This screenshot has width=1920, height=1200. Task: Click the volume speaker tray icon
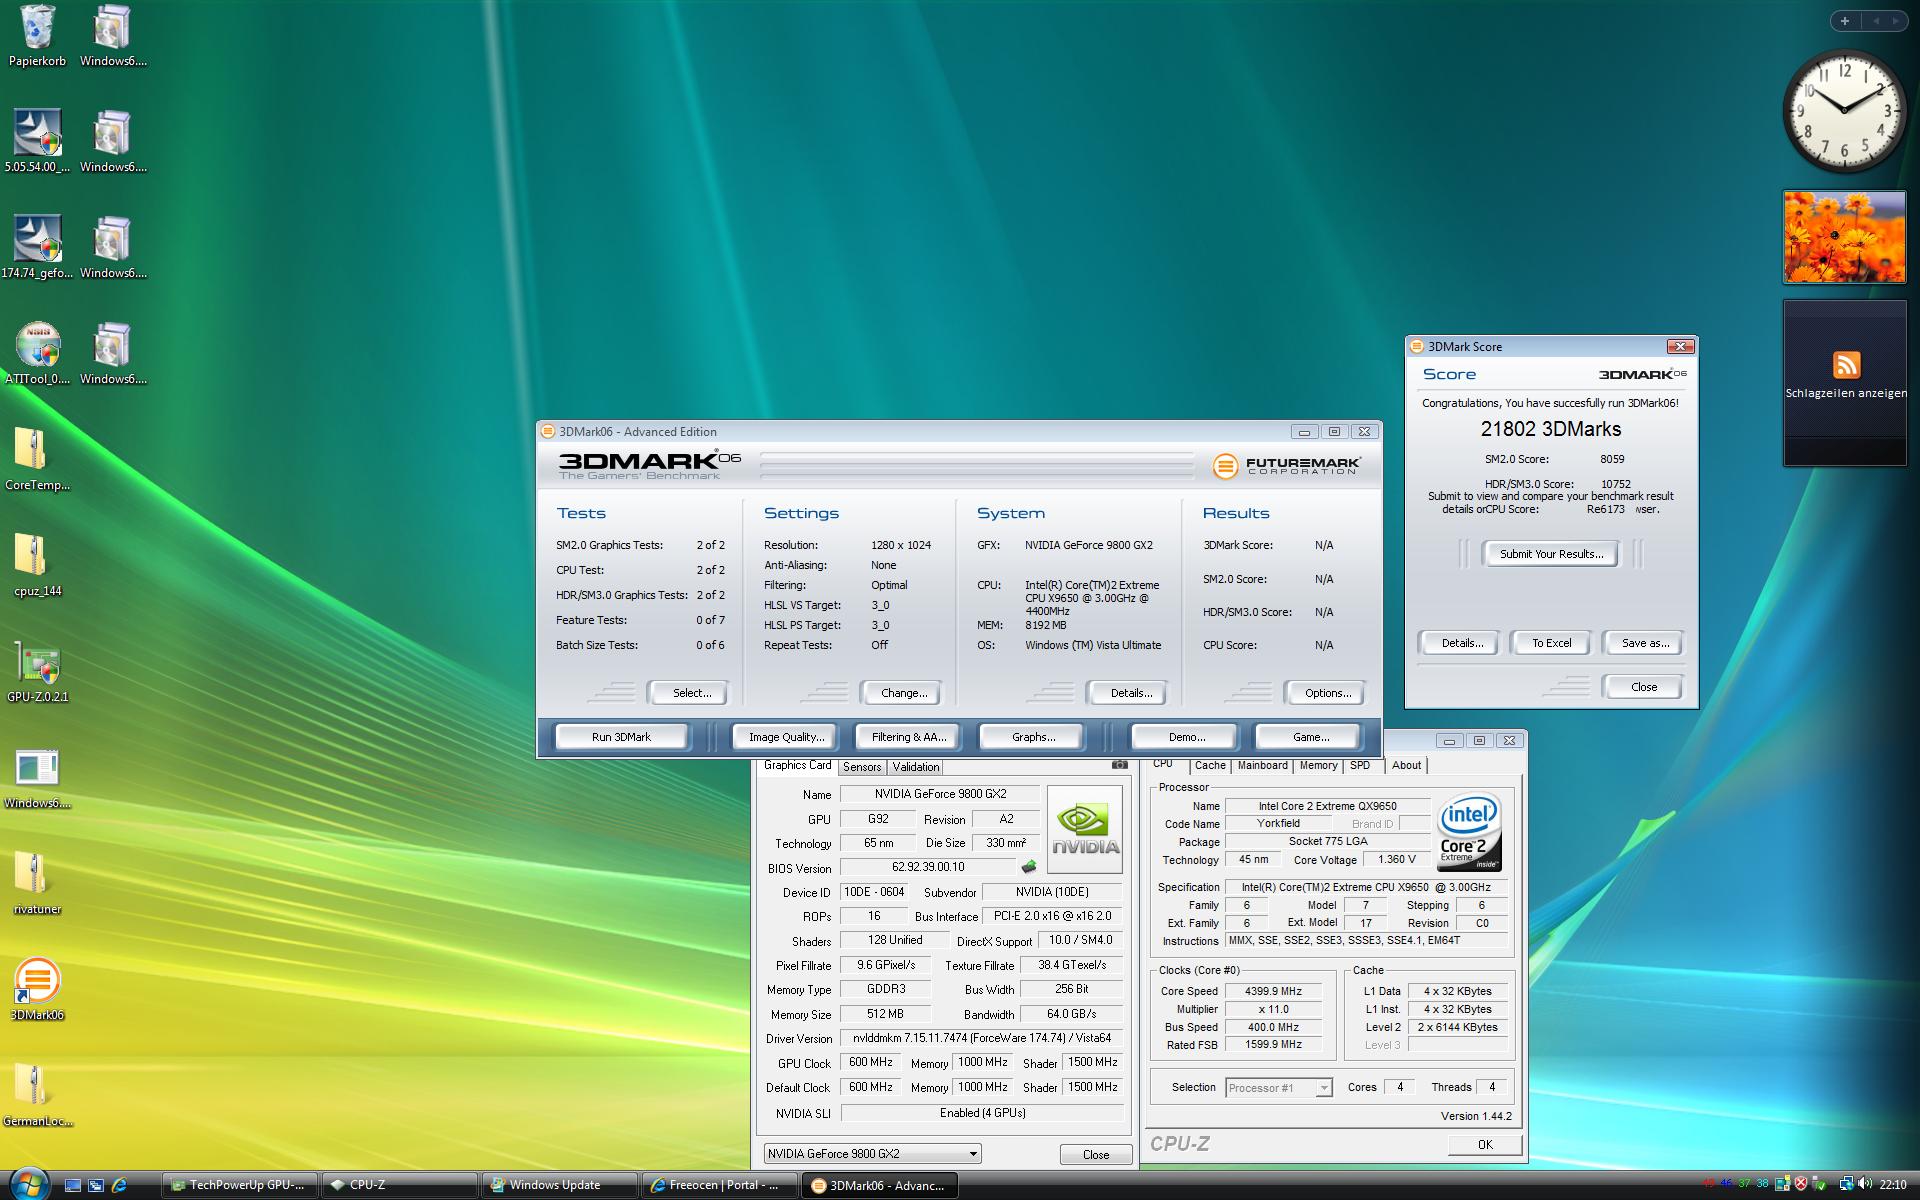(1865, 1185)
